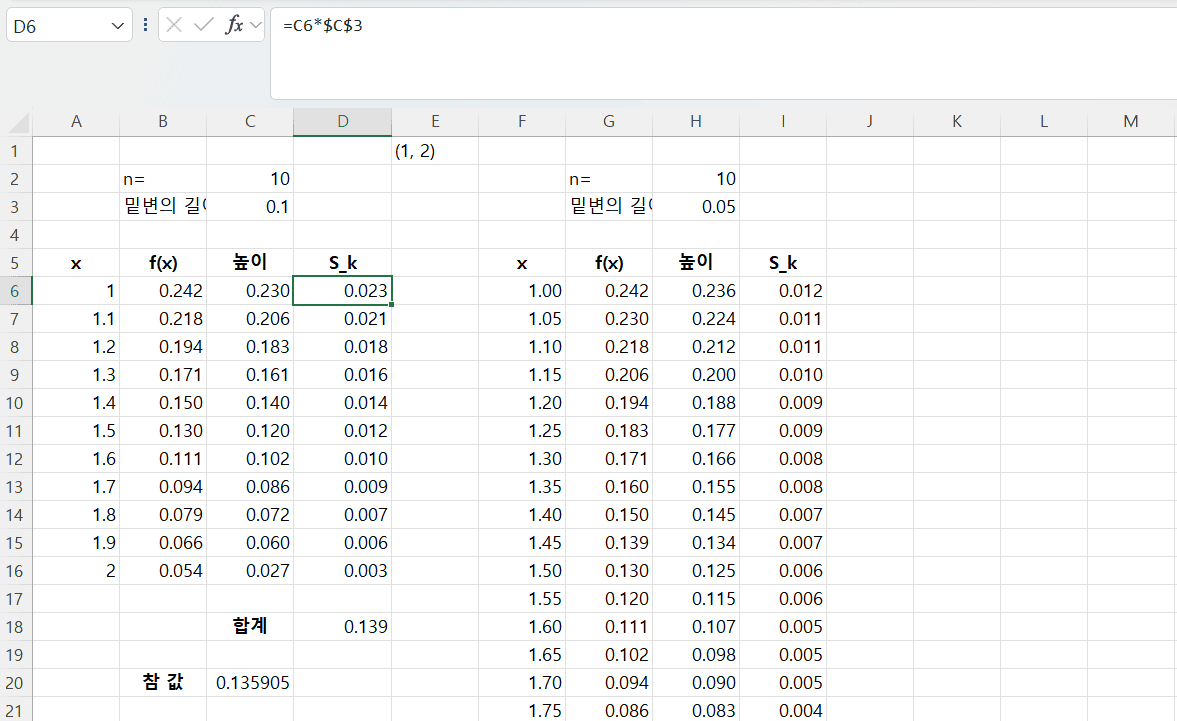This screenshot has width=1177, height=721.
Task: Select row 18 header
Action: pos(16,627)
